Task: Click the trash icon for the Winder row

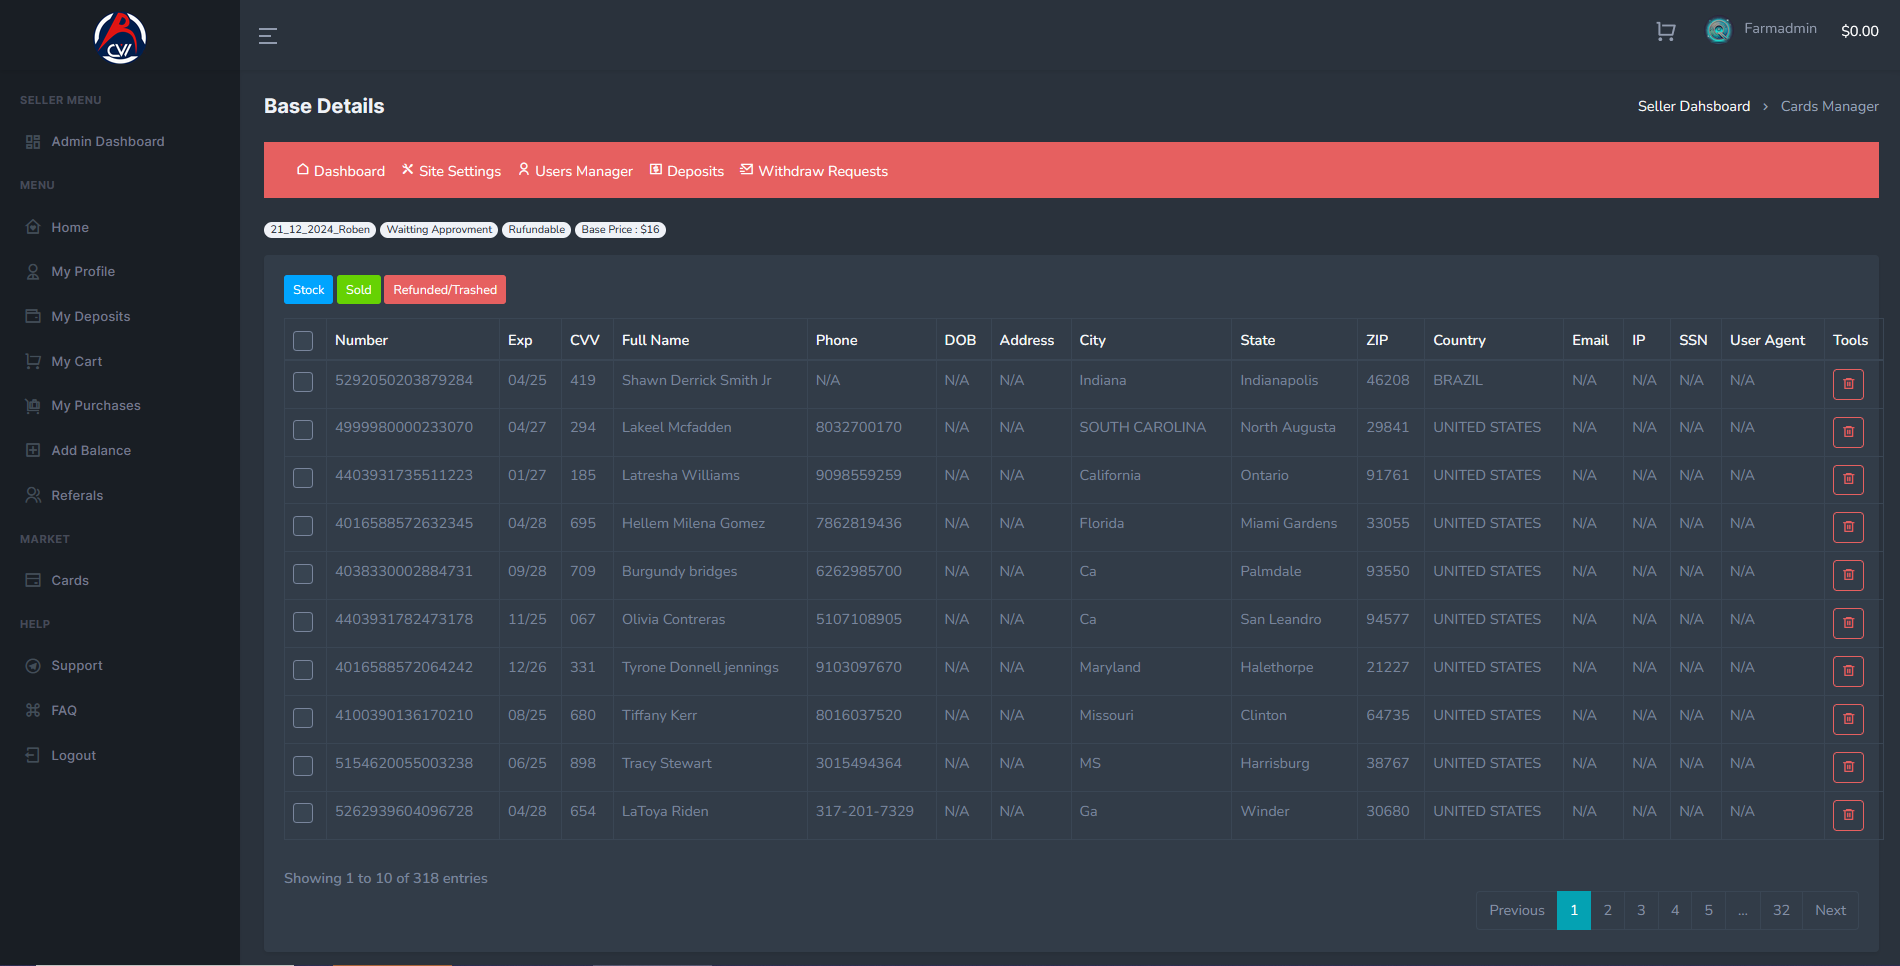Action: point(1848,815)
